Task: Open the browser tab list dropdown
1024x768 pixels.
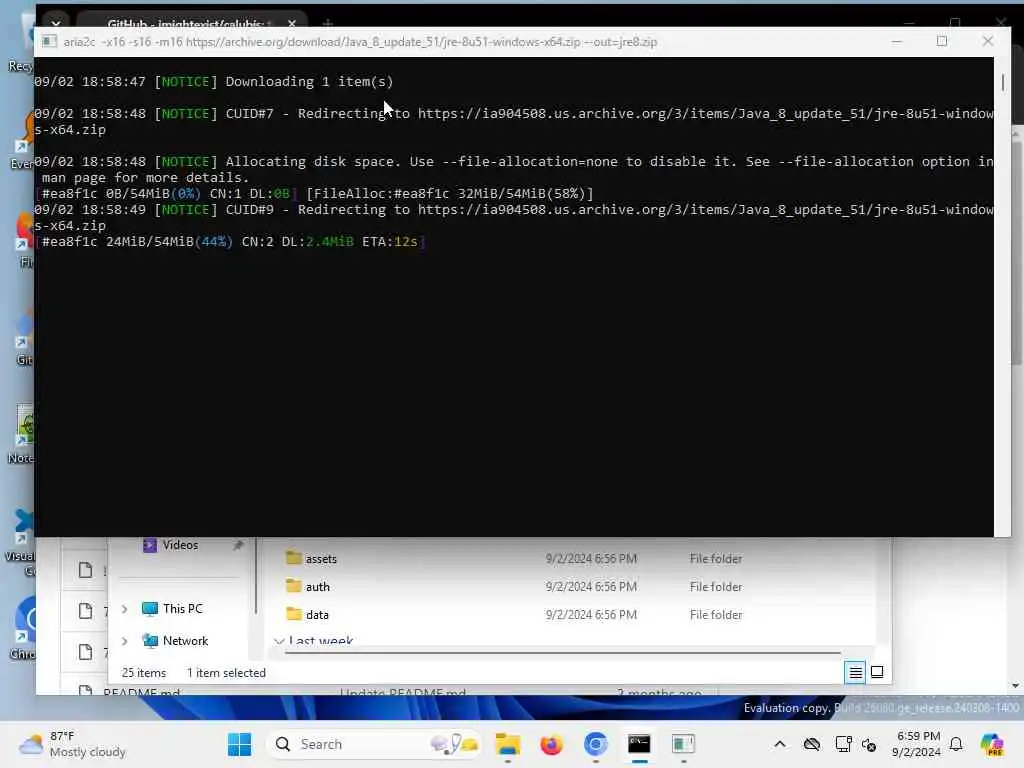Action: click(56, 24)
